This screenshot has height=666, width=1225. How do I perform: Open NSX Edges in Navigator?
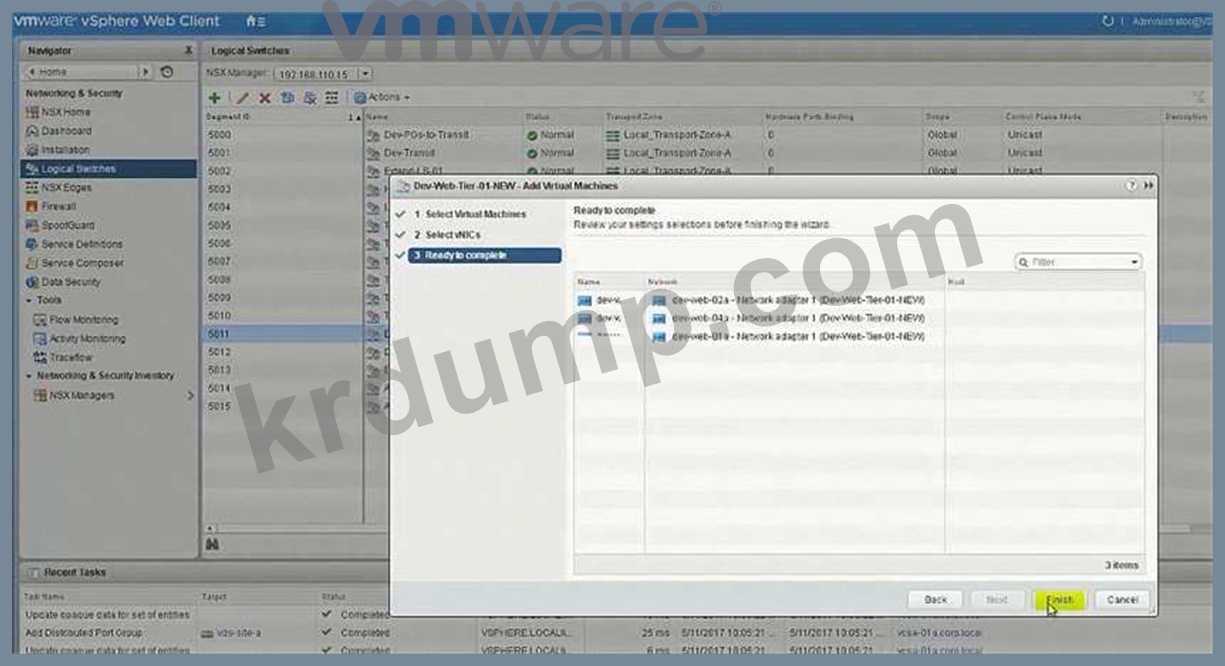[x=65, y=188]
